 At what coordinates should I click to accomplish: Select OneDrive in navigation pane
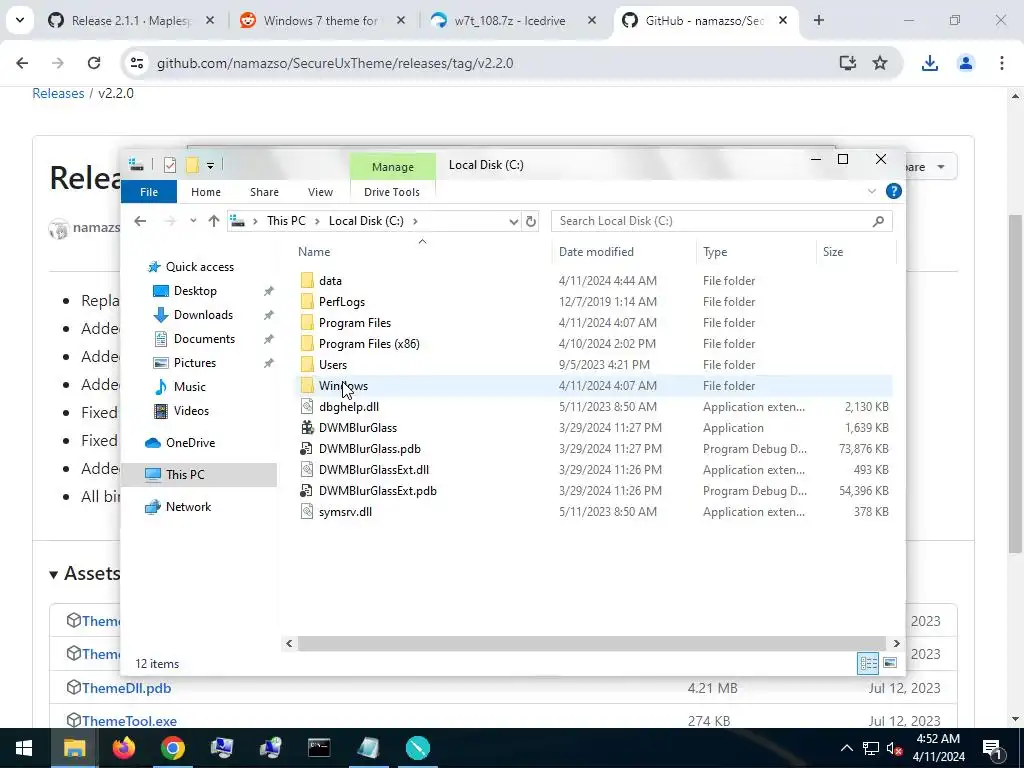[x=190, y=443]
